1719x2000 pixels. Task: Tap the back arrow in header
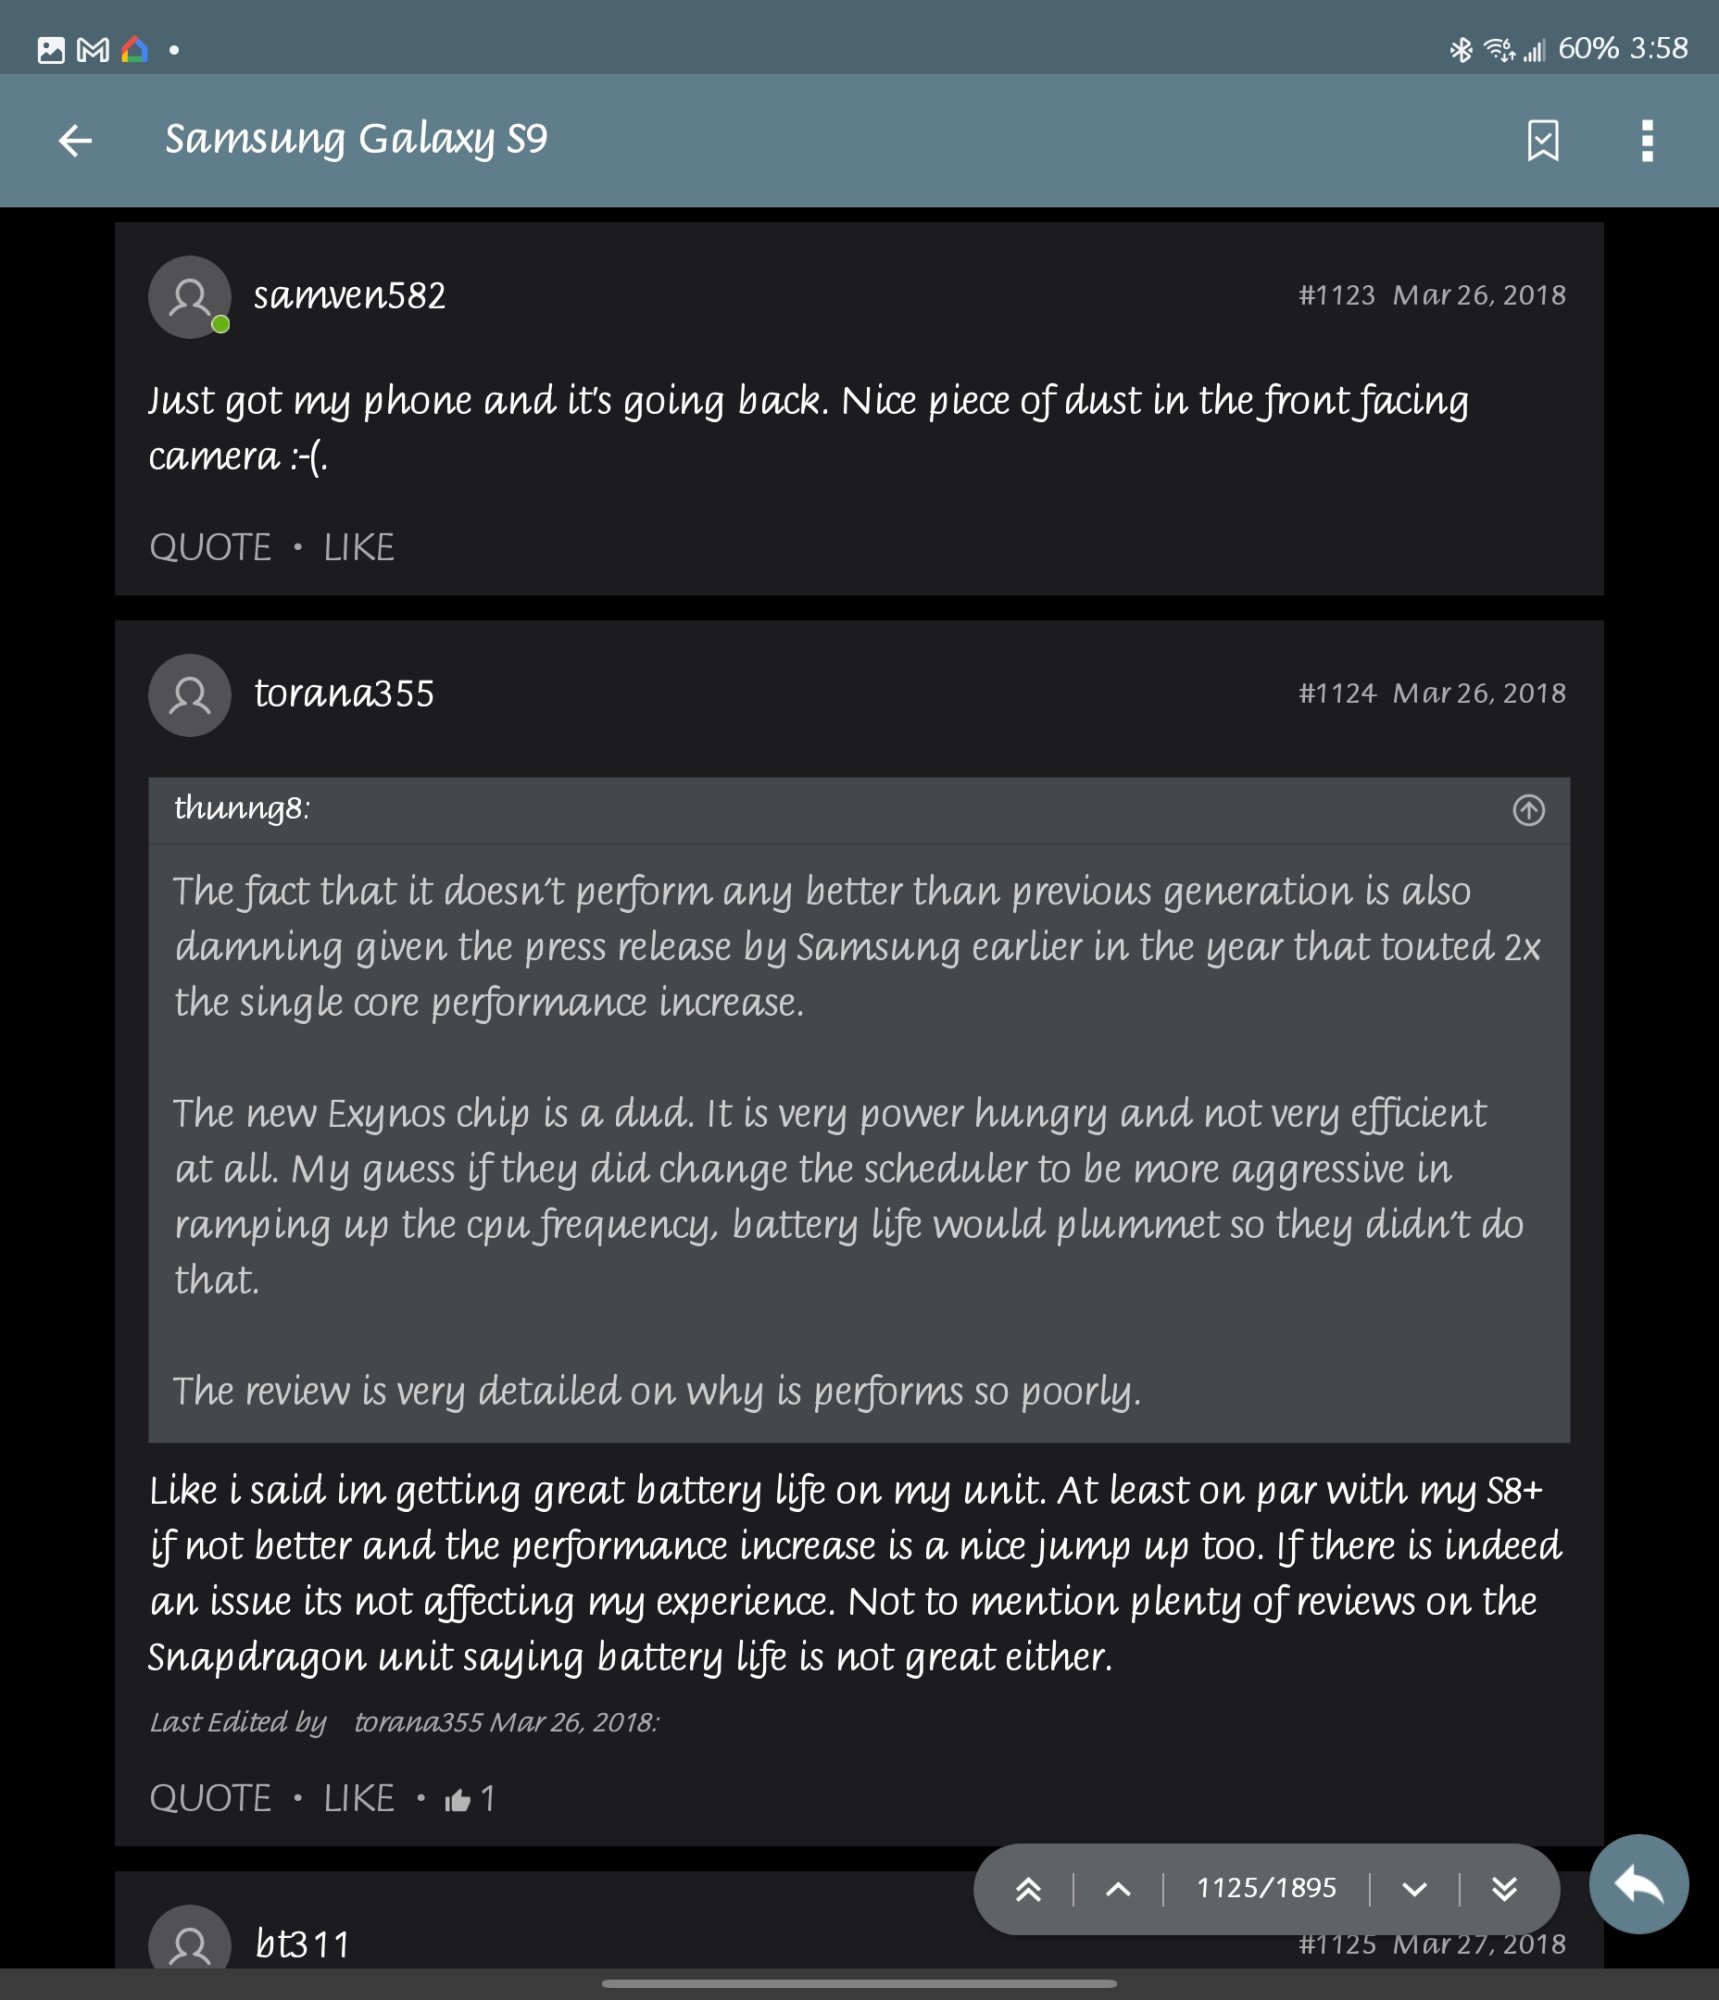75,141
